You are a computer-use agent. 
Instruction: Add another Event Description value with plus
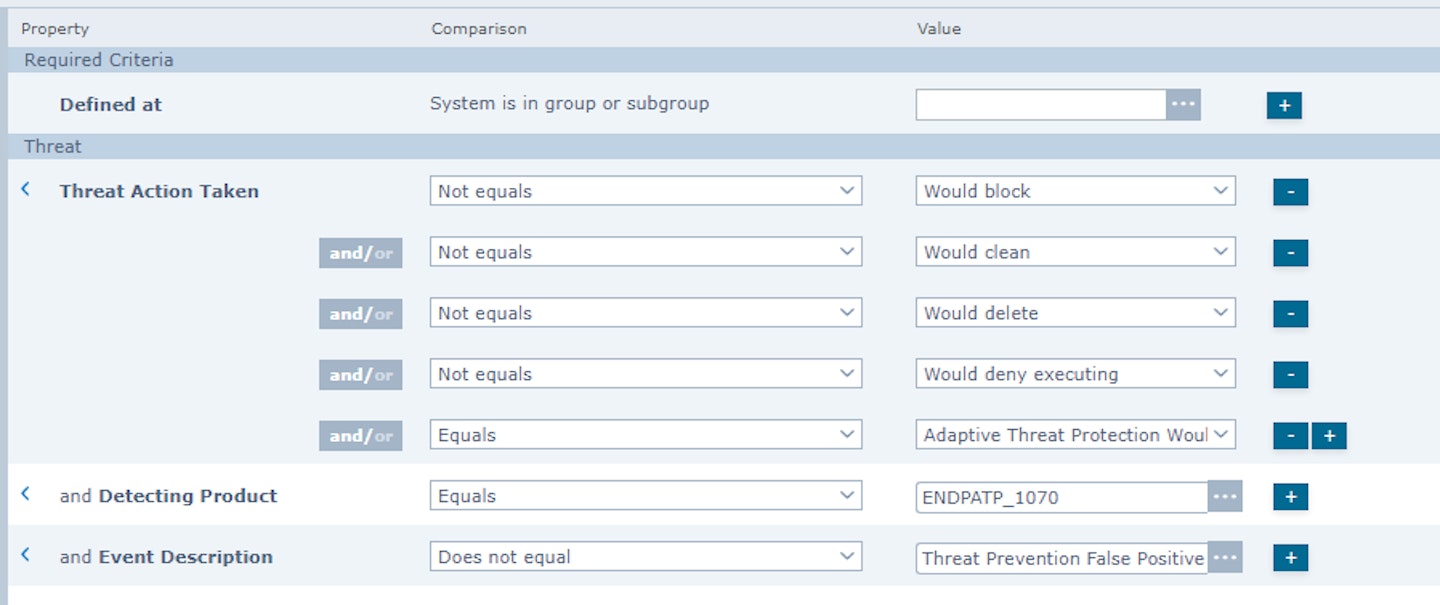[x=1290, y=558]
